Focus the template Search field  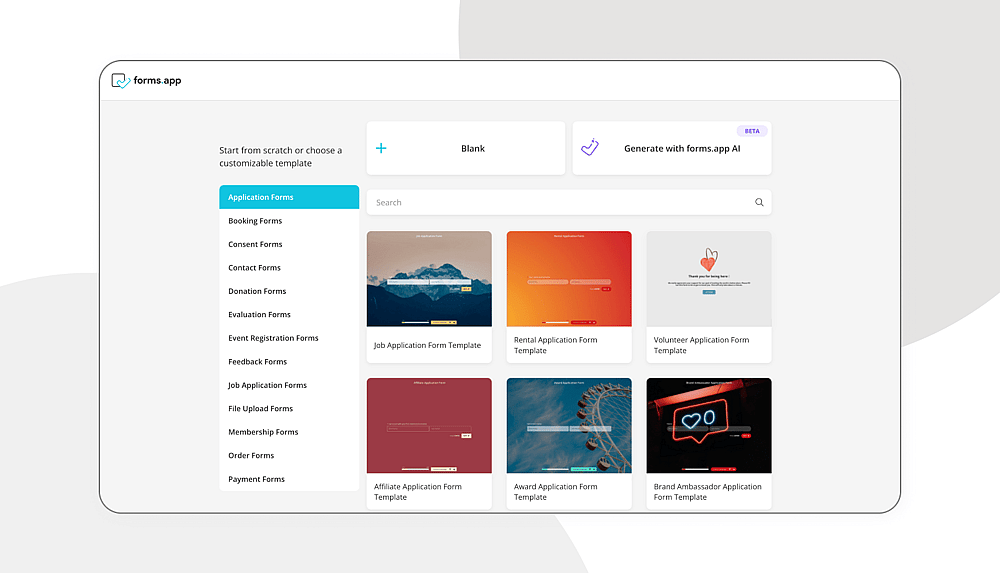click(569, 202)
